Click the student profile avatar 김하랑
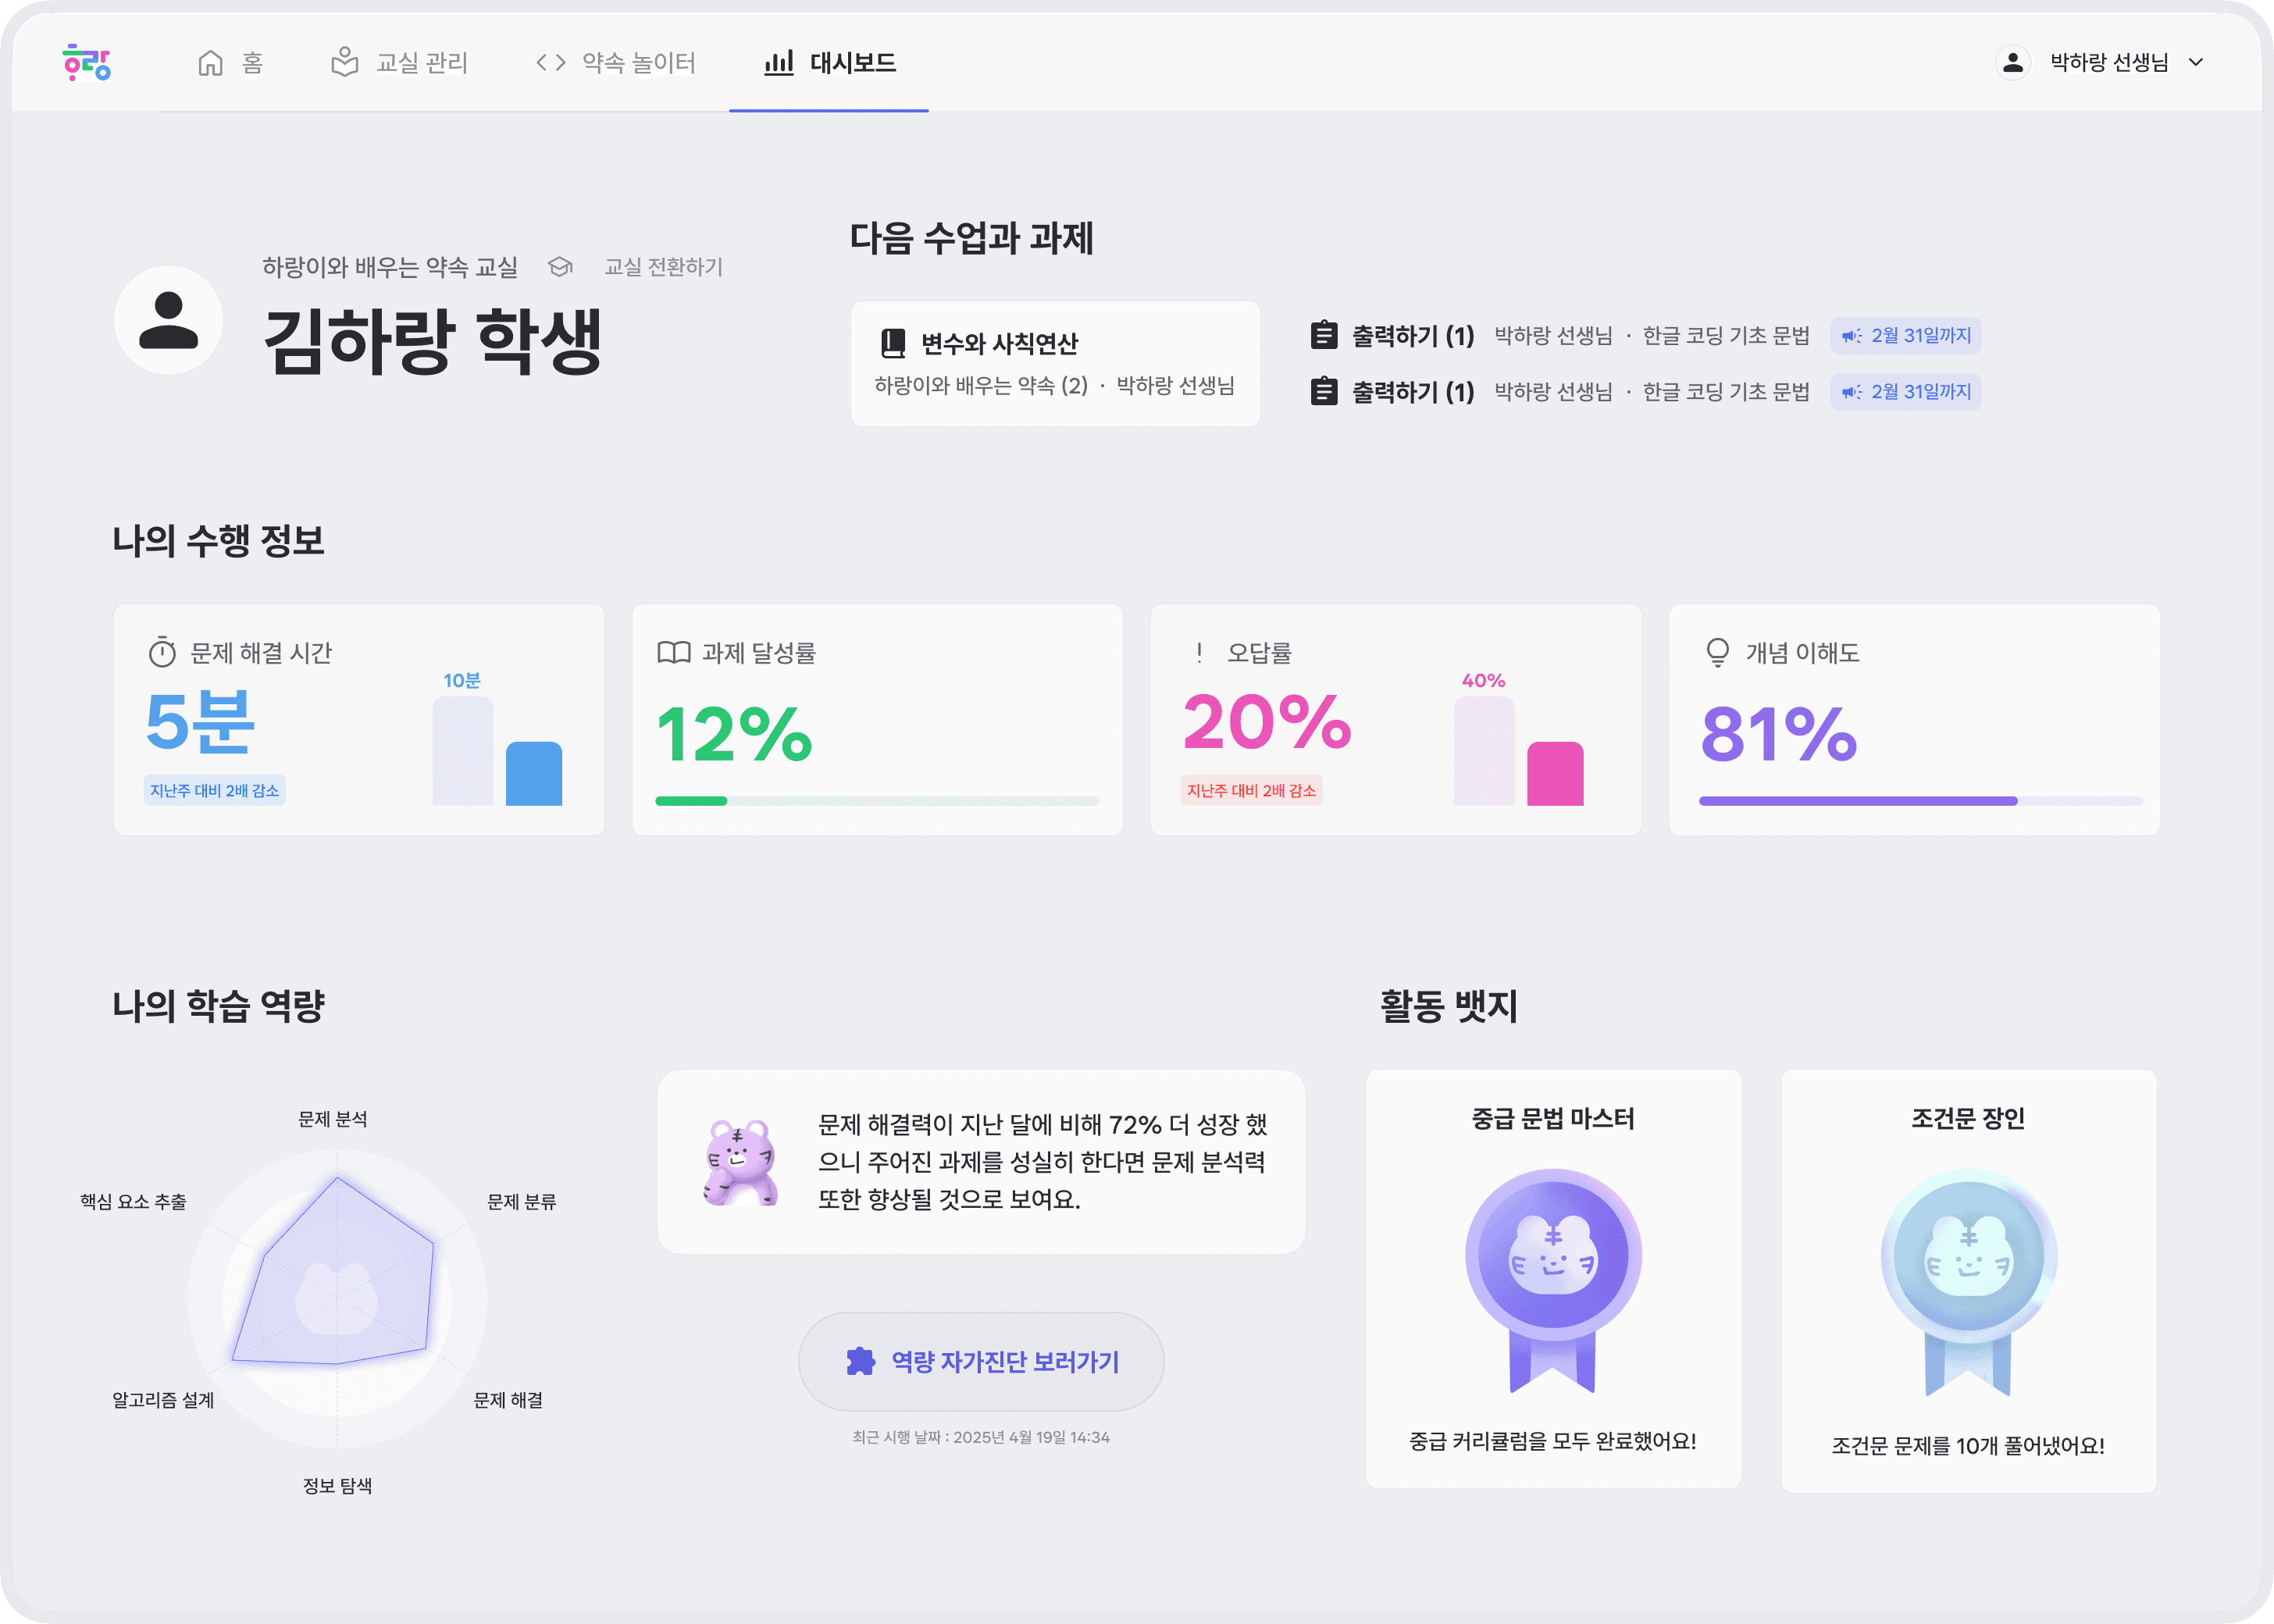 click(168, 320)
